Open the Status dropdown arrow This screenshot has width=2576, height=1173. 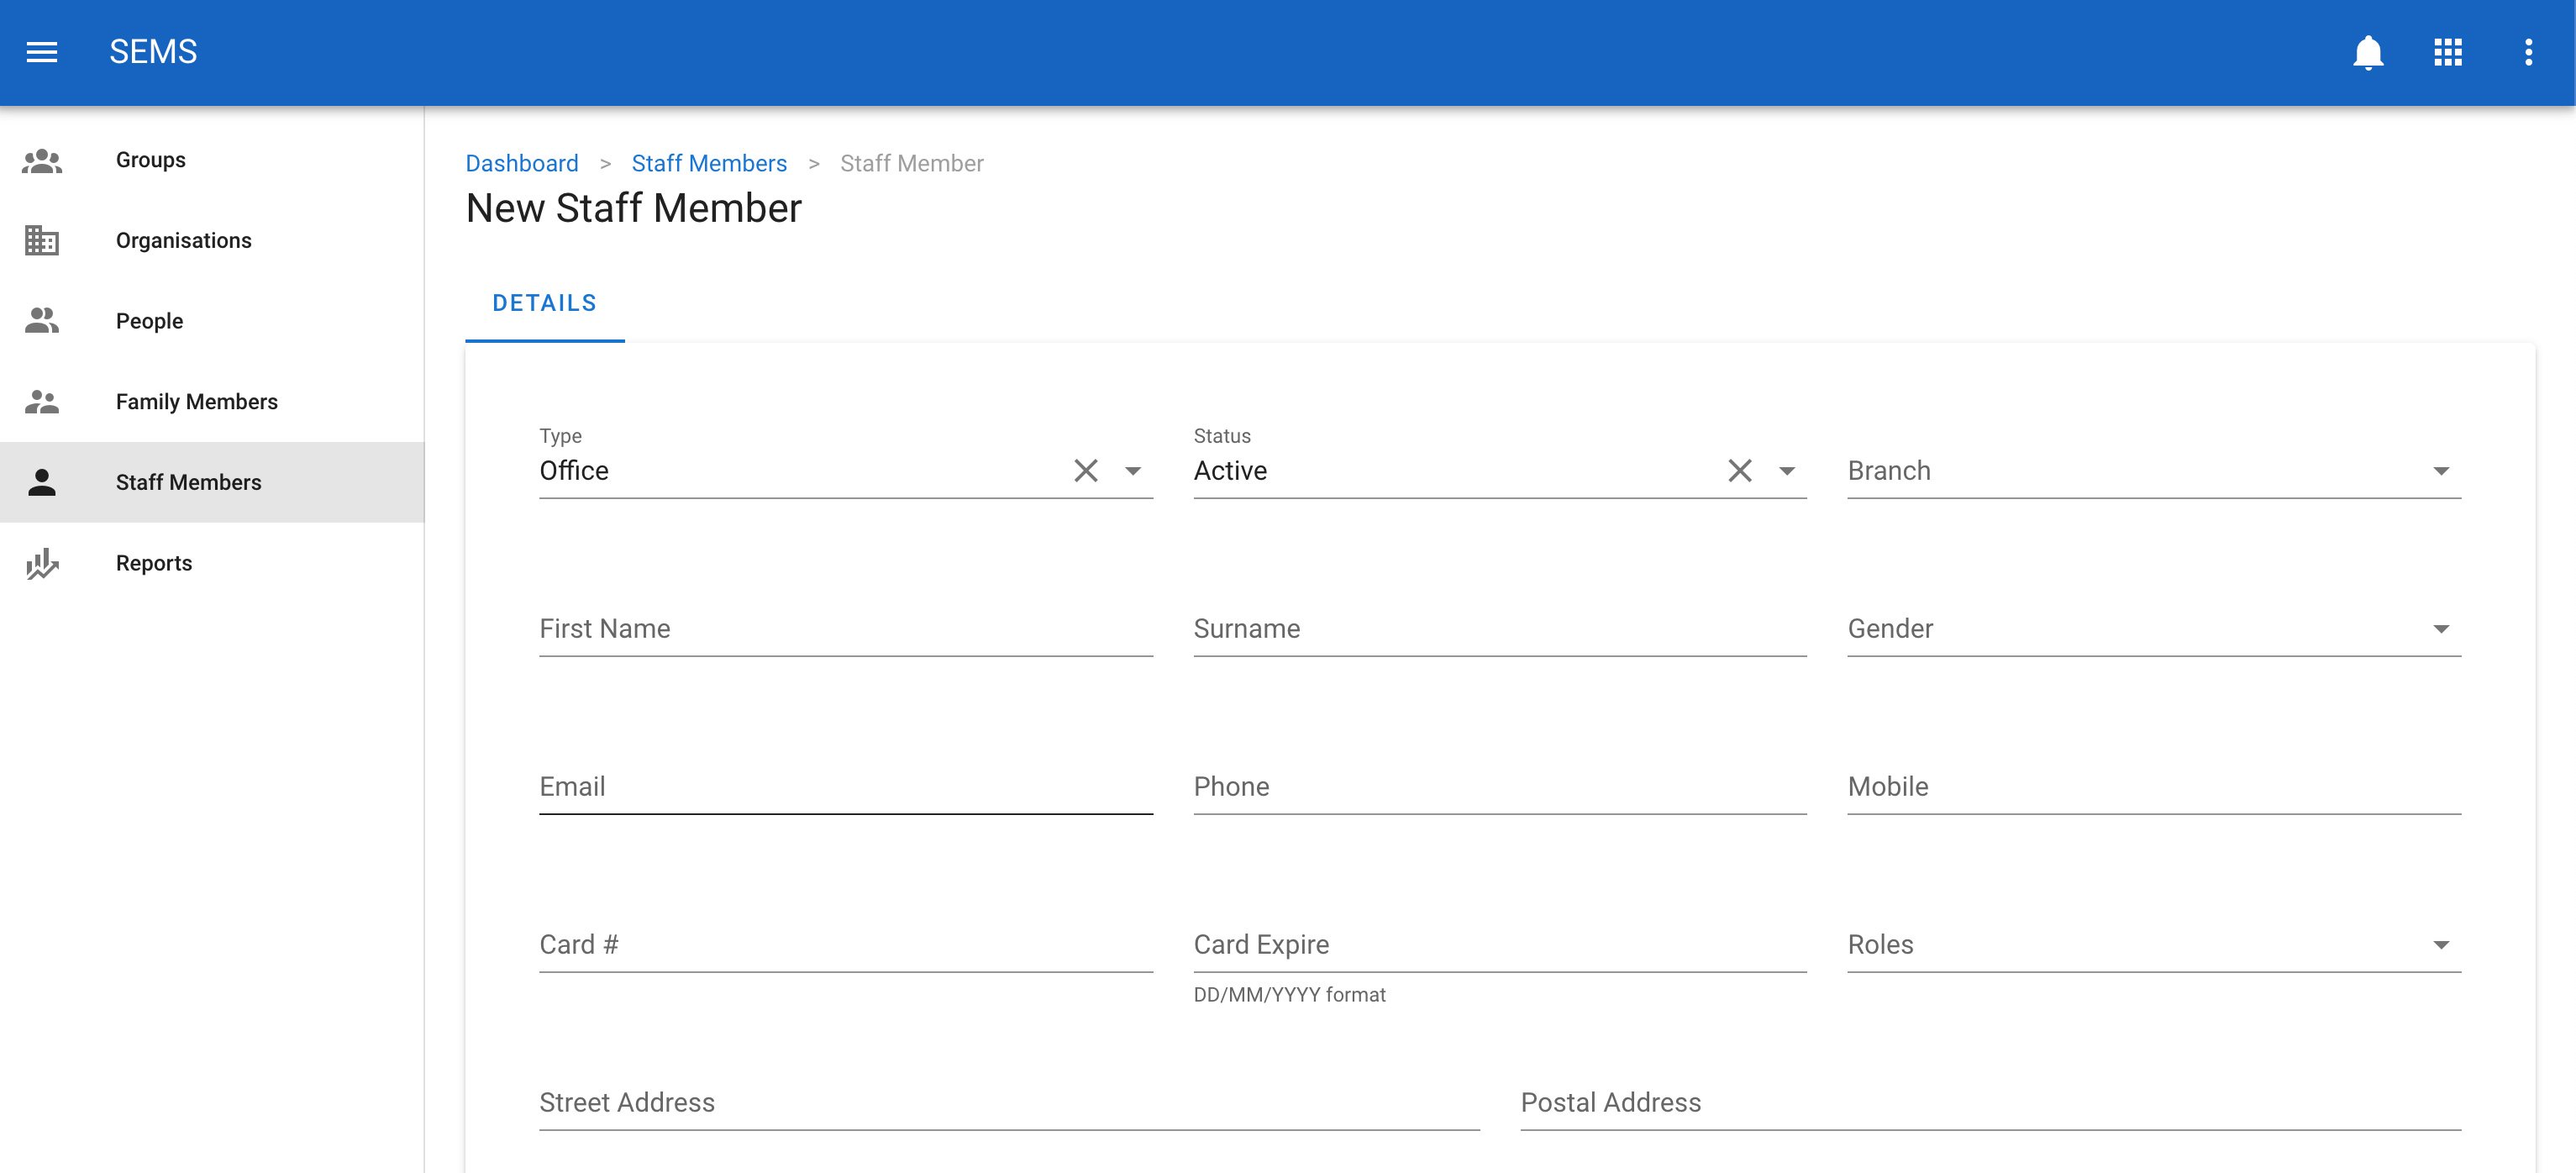(1786, 471)
